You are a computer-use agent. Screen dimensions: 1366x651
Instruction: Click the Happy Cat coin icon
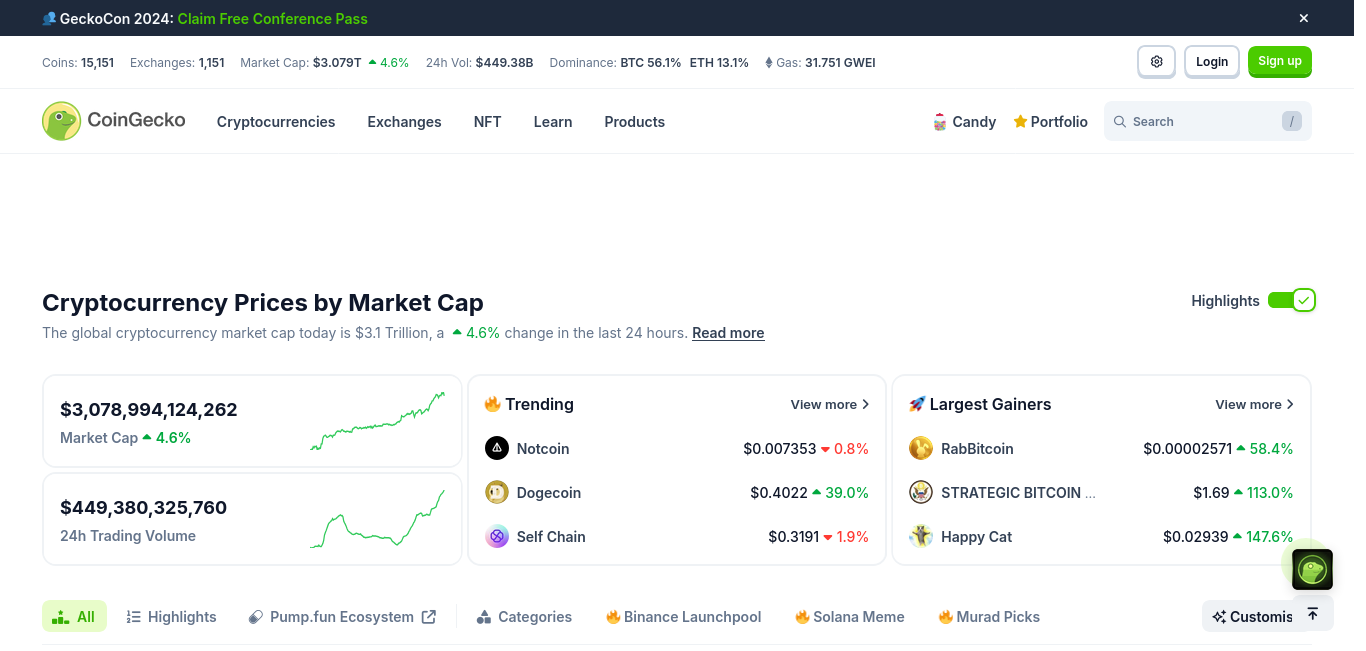(x=921, y=536)
